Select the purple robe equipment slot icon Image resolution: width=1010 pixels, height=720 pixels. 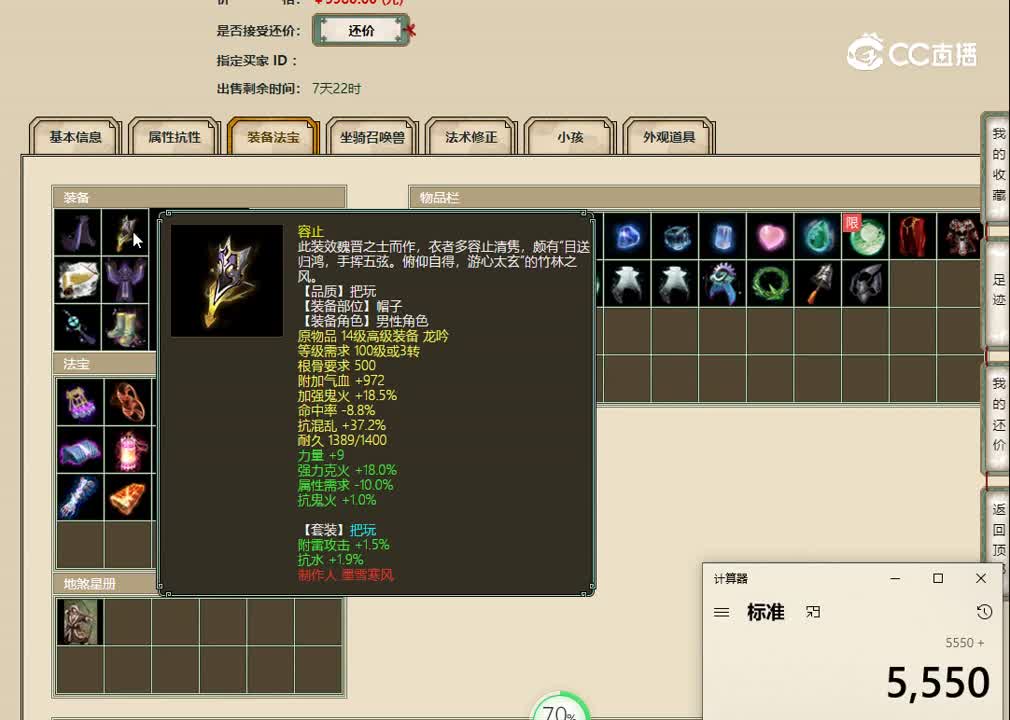78,232
